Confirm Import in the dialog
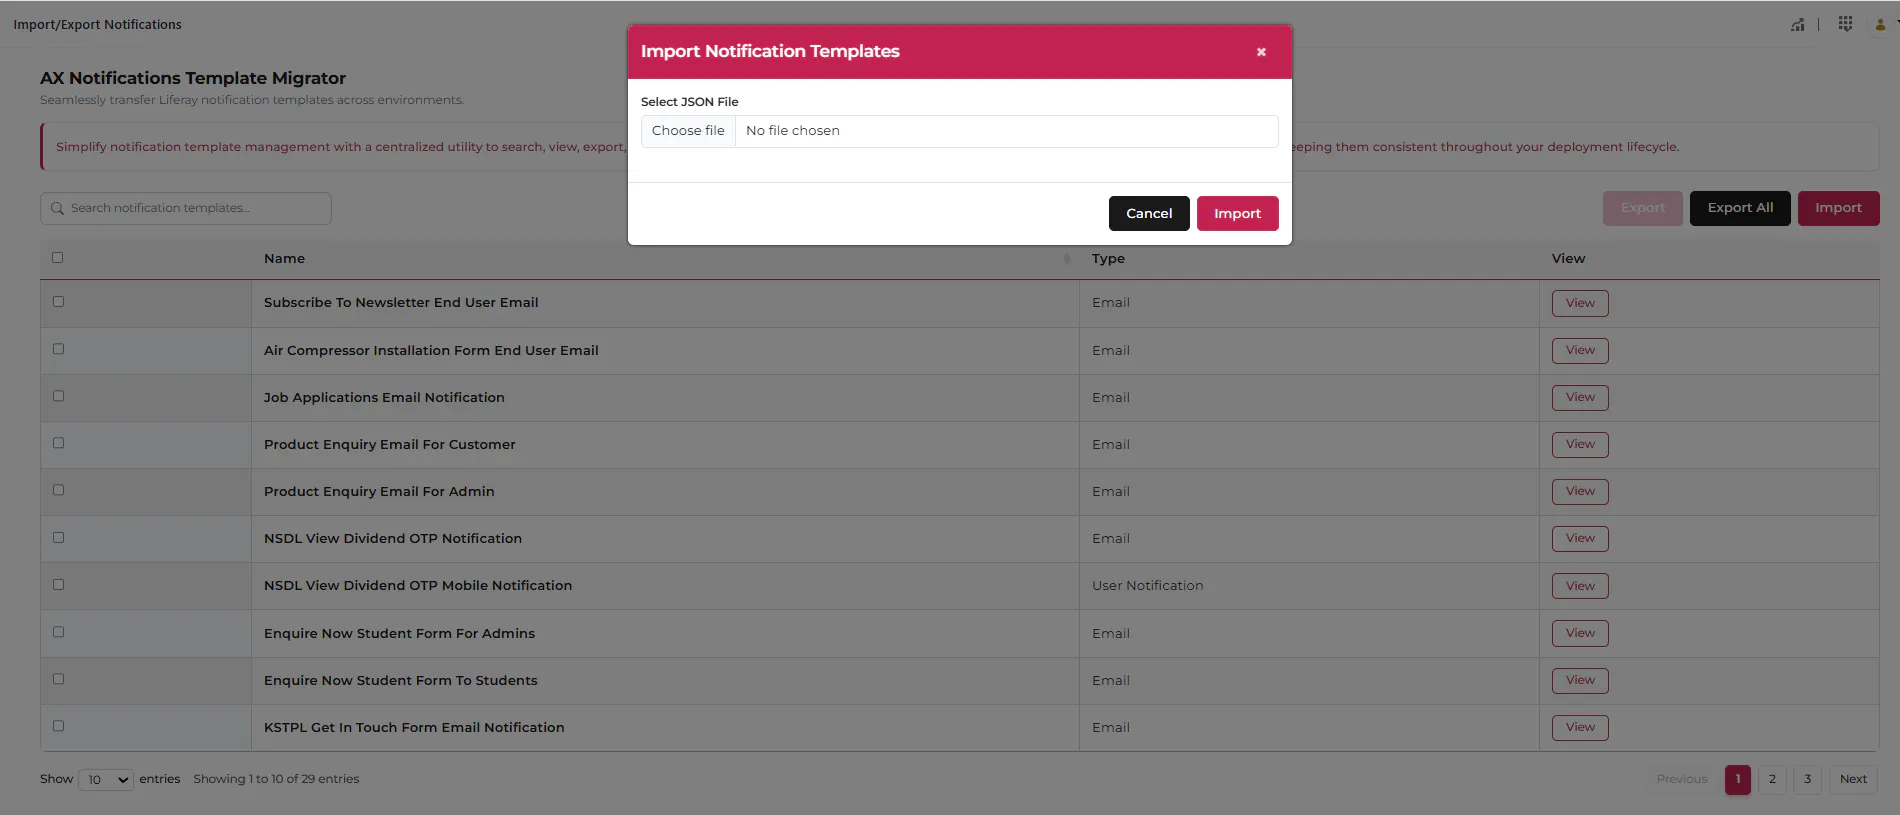The width and height of the screenshot is (1900, 815). click(x=1237, y=213)
